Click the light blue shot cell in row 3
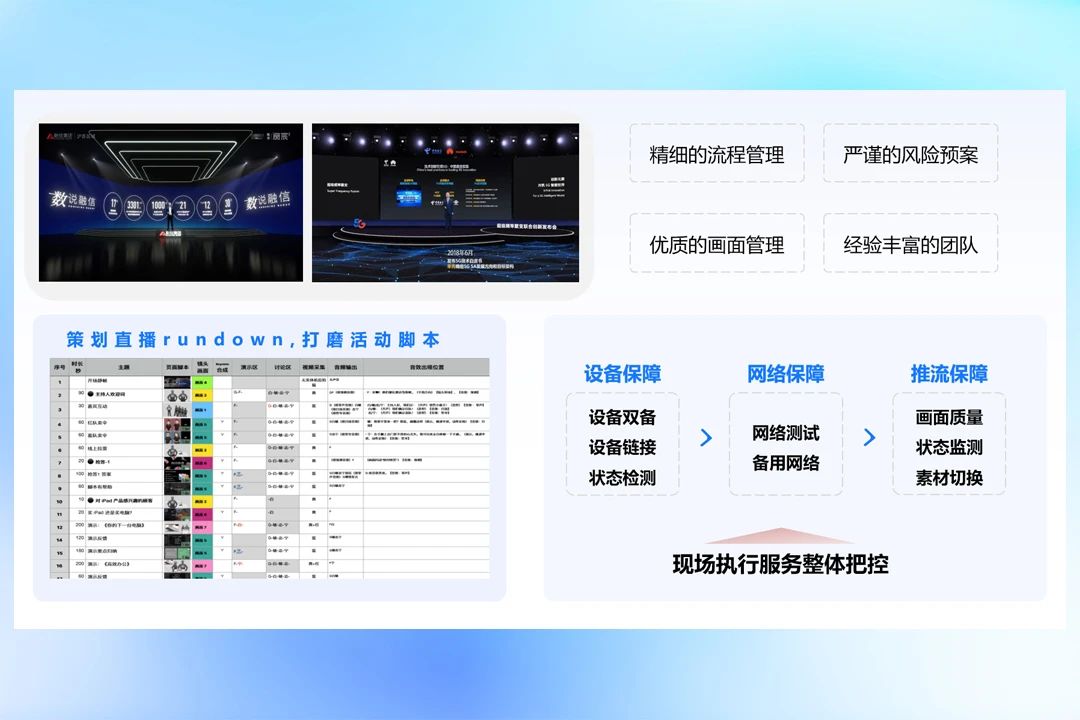 202,410
